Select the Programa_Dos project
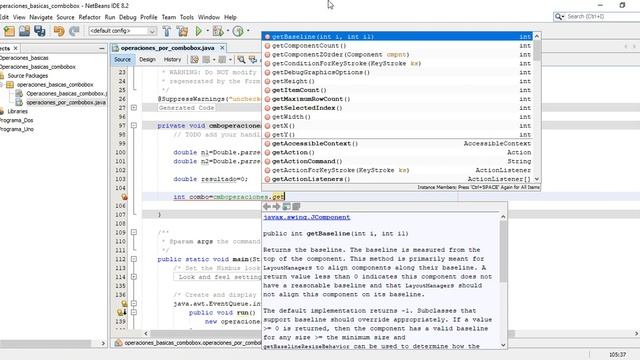Screen dimensions: 640x360 (x=16, y=120)
